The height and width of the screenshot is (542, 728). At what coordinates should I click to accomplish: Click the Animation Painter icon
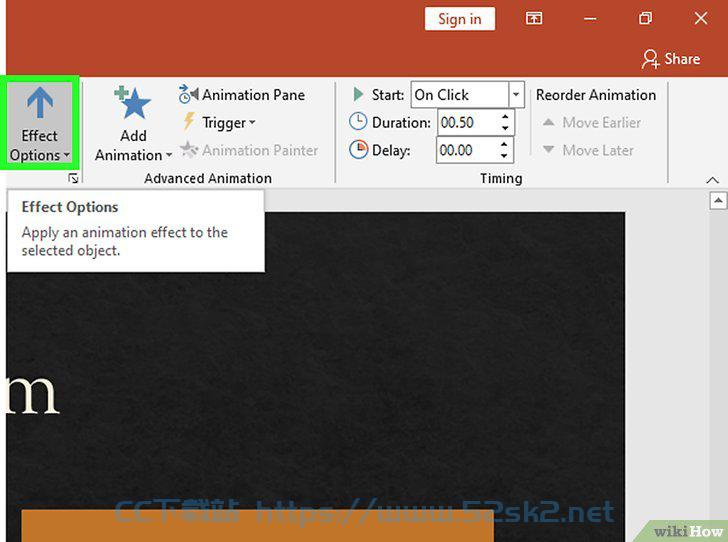(189, 150)
